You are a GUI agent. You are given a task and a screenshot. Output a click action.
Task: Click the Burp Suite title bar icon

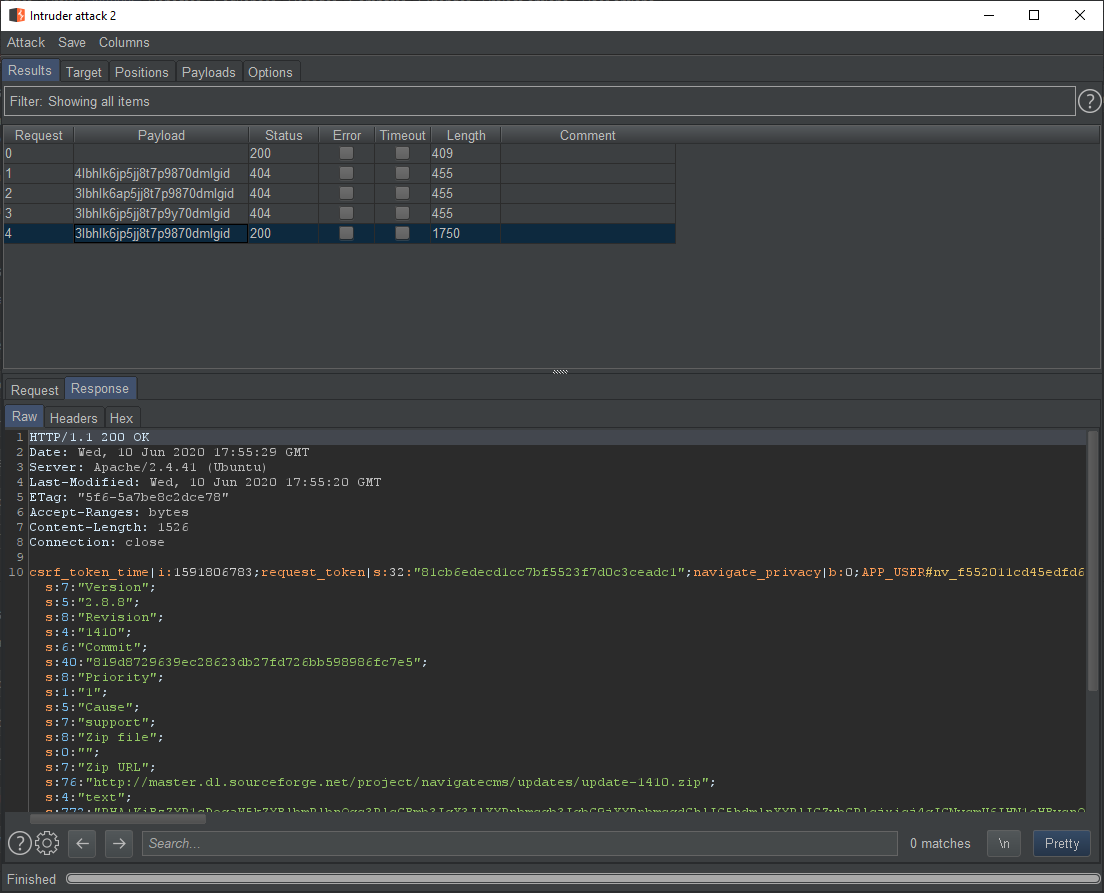[x=16, y=15]
